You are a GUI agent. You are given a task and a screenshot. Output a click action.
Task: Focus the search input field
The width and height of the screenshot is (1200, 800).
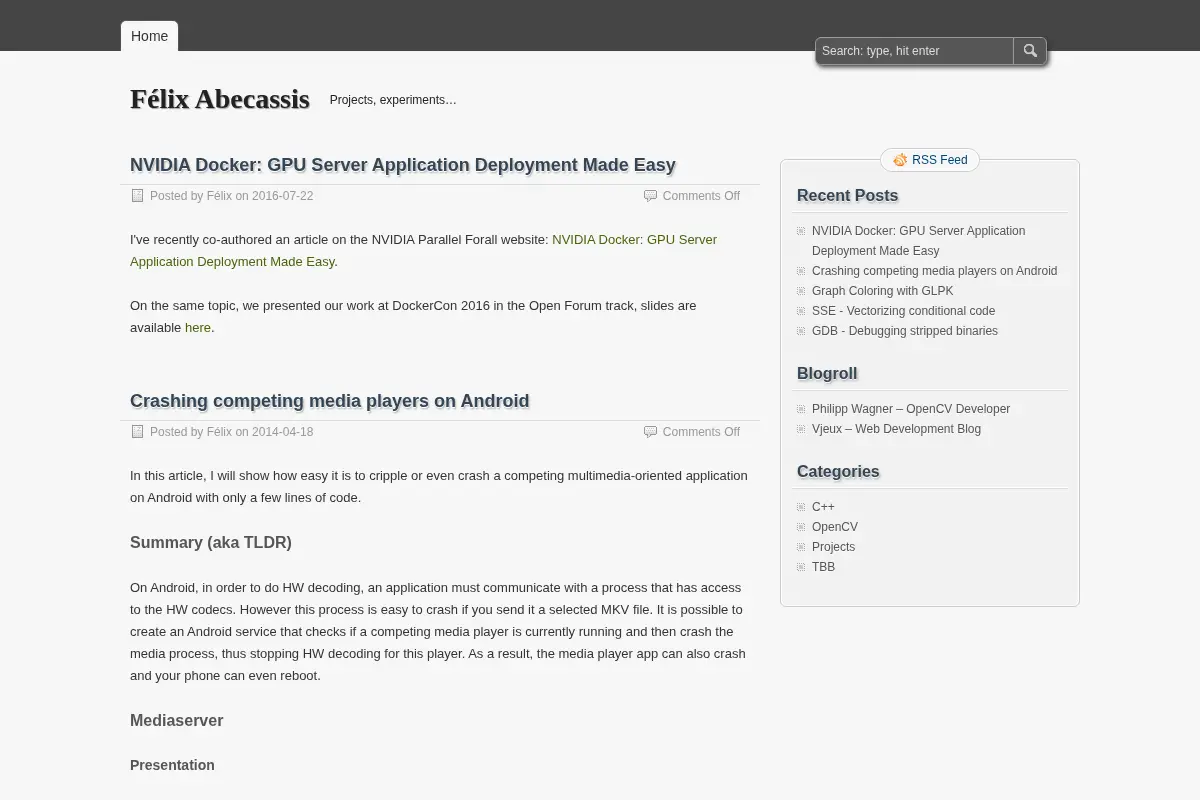tap(915, 51)
